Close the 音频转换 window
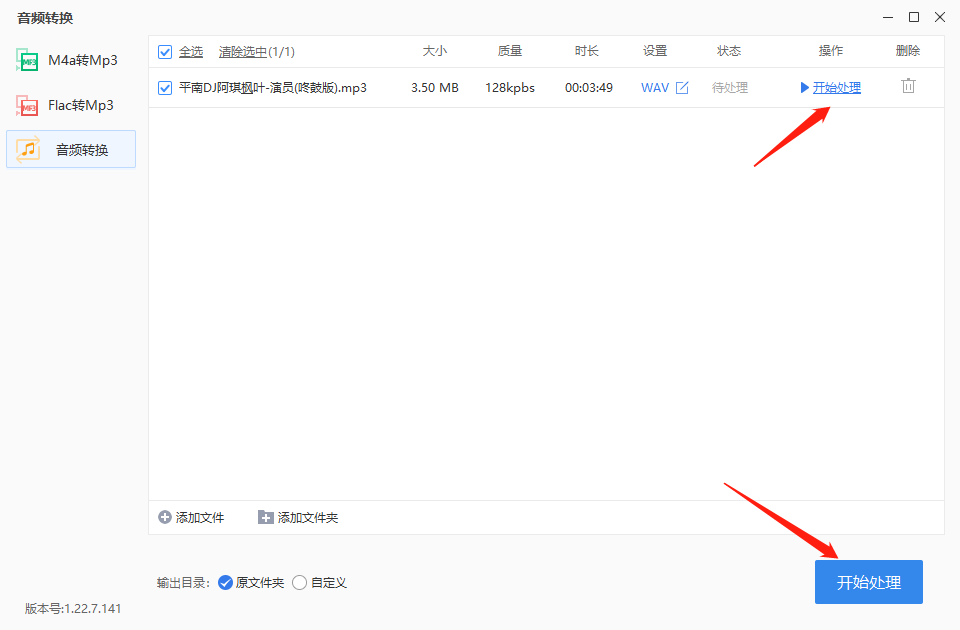This screenshot has height=630, width=960. coord(940,17)
